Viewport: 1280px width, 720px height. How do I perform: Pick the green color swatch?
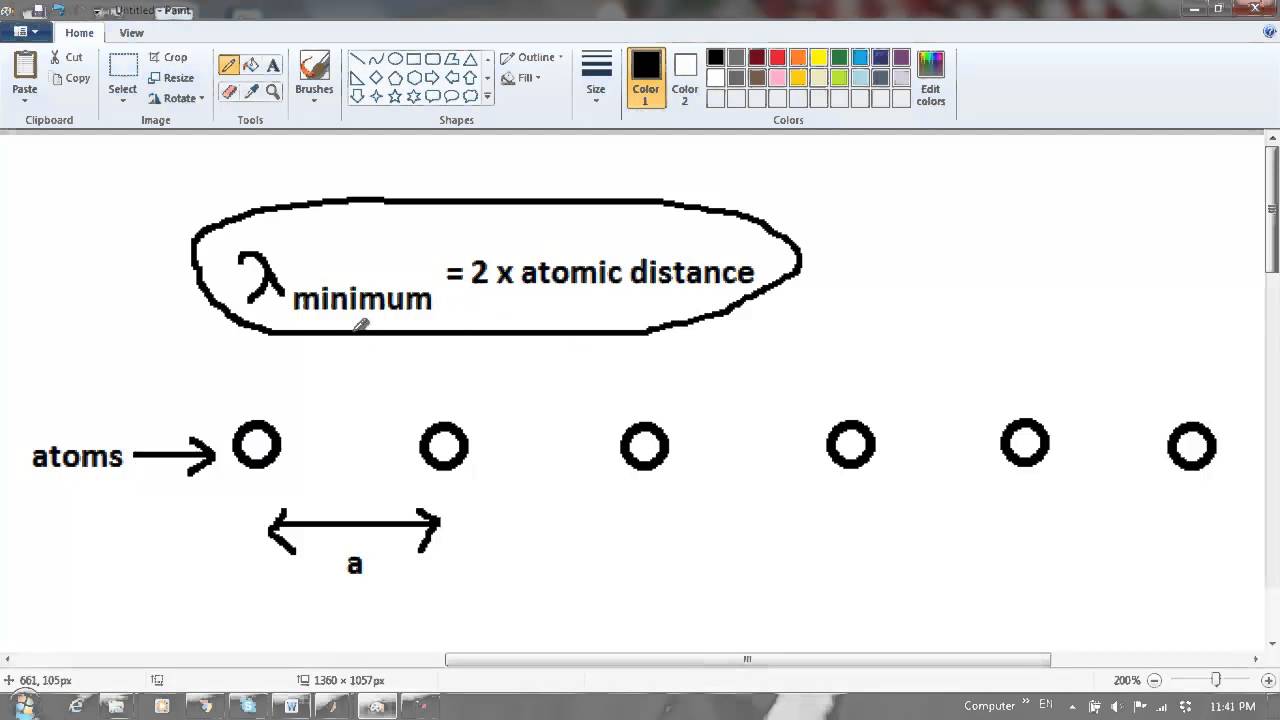pyautogui.click(x=839, y=58)
